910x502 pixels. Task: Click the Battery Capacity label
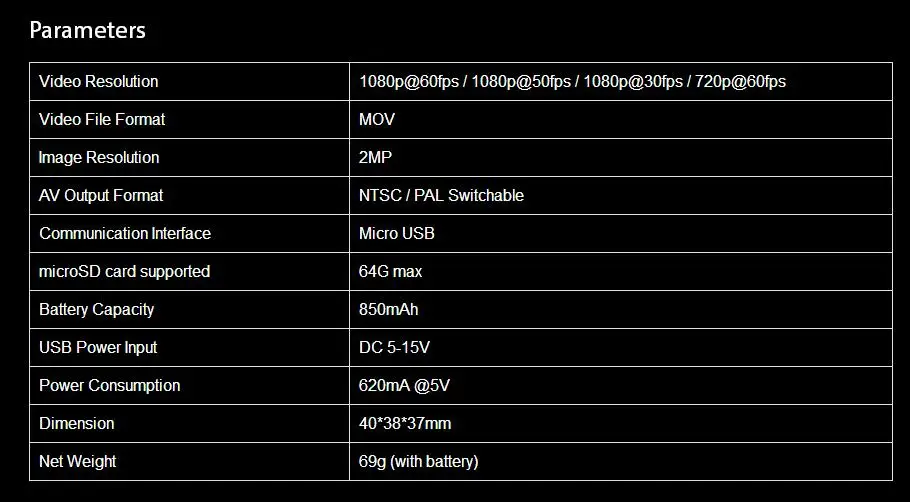(x=96, y=309)
